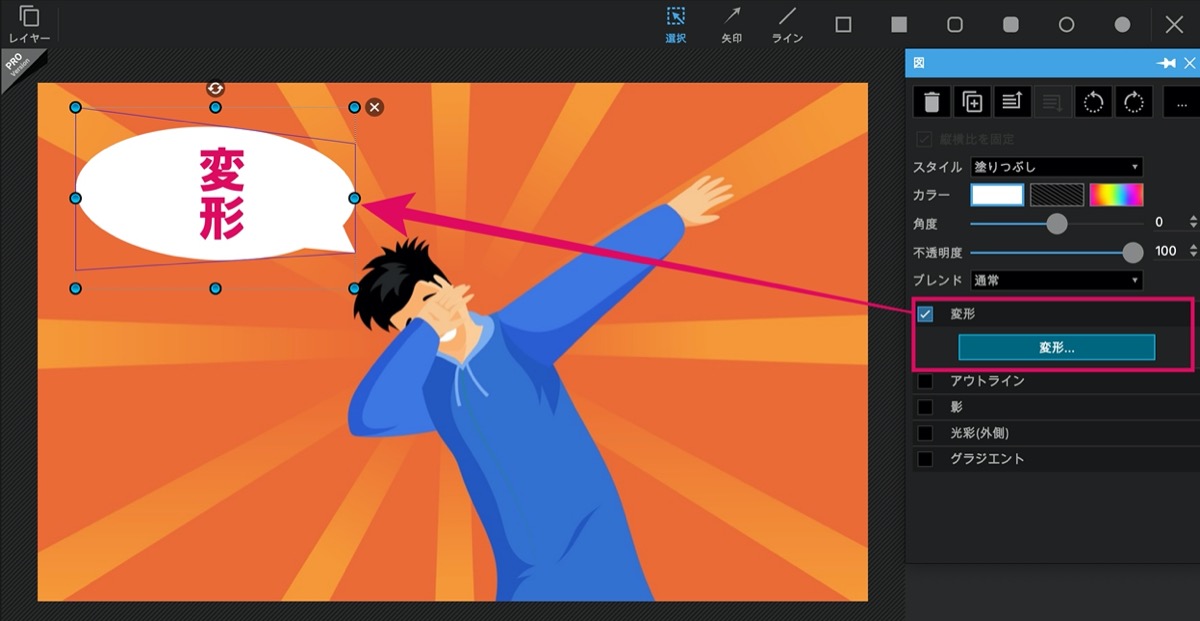Screen dimensions: 1200x621
Task: Close the 図 panel
Action: click(x=1189, y=63)
